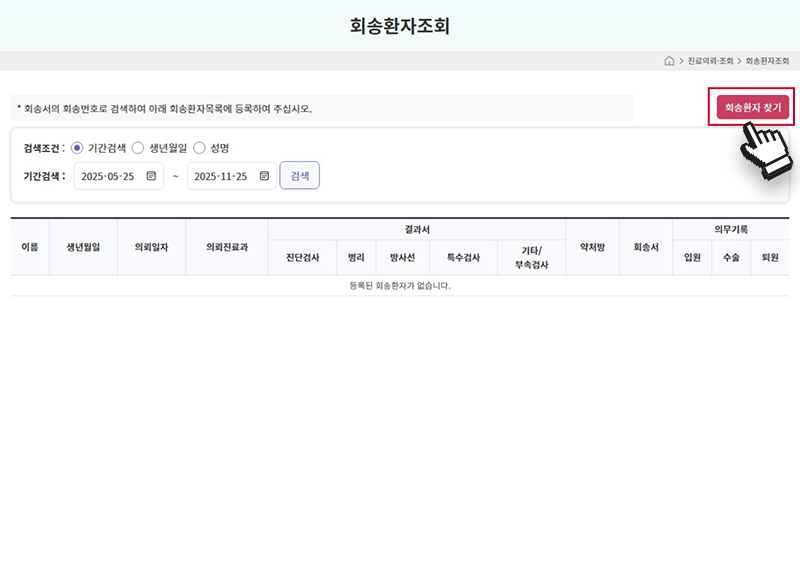The height and width of the screenshot is (580, 800).
Task: Click 회송환자조회 breadcrumb item
Action: coord(767,61)
